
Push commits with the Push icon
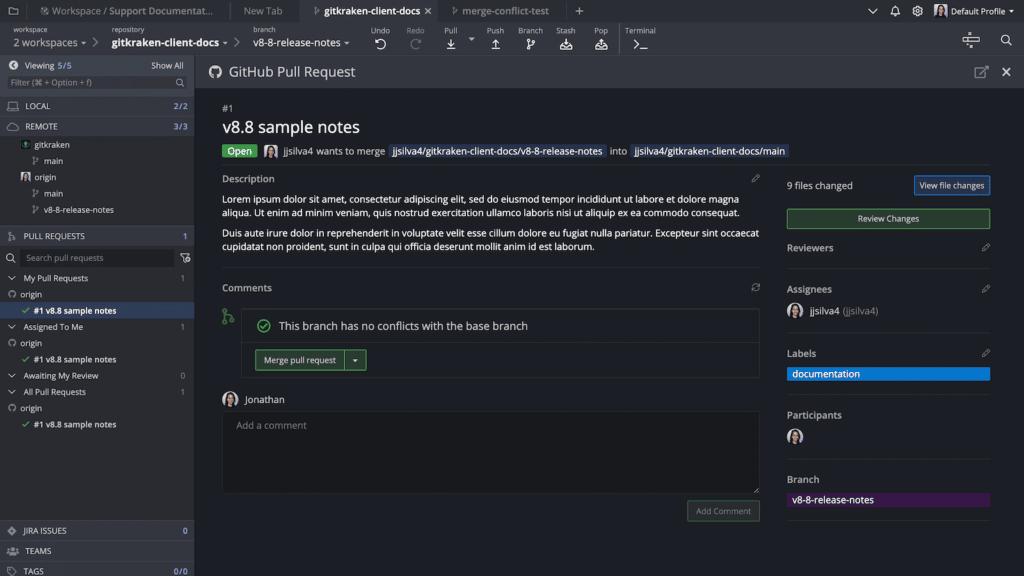coord(496,44)
